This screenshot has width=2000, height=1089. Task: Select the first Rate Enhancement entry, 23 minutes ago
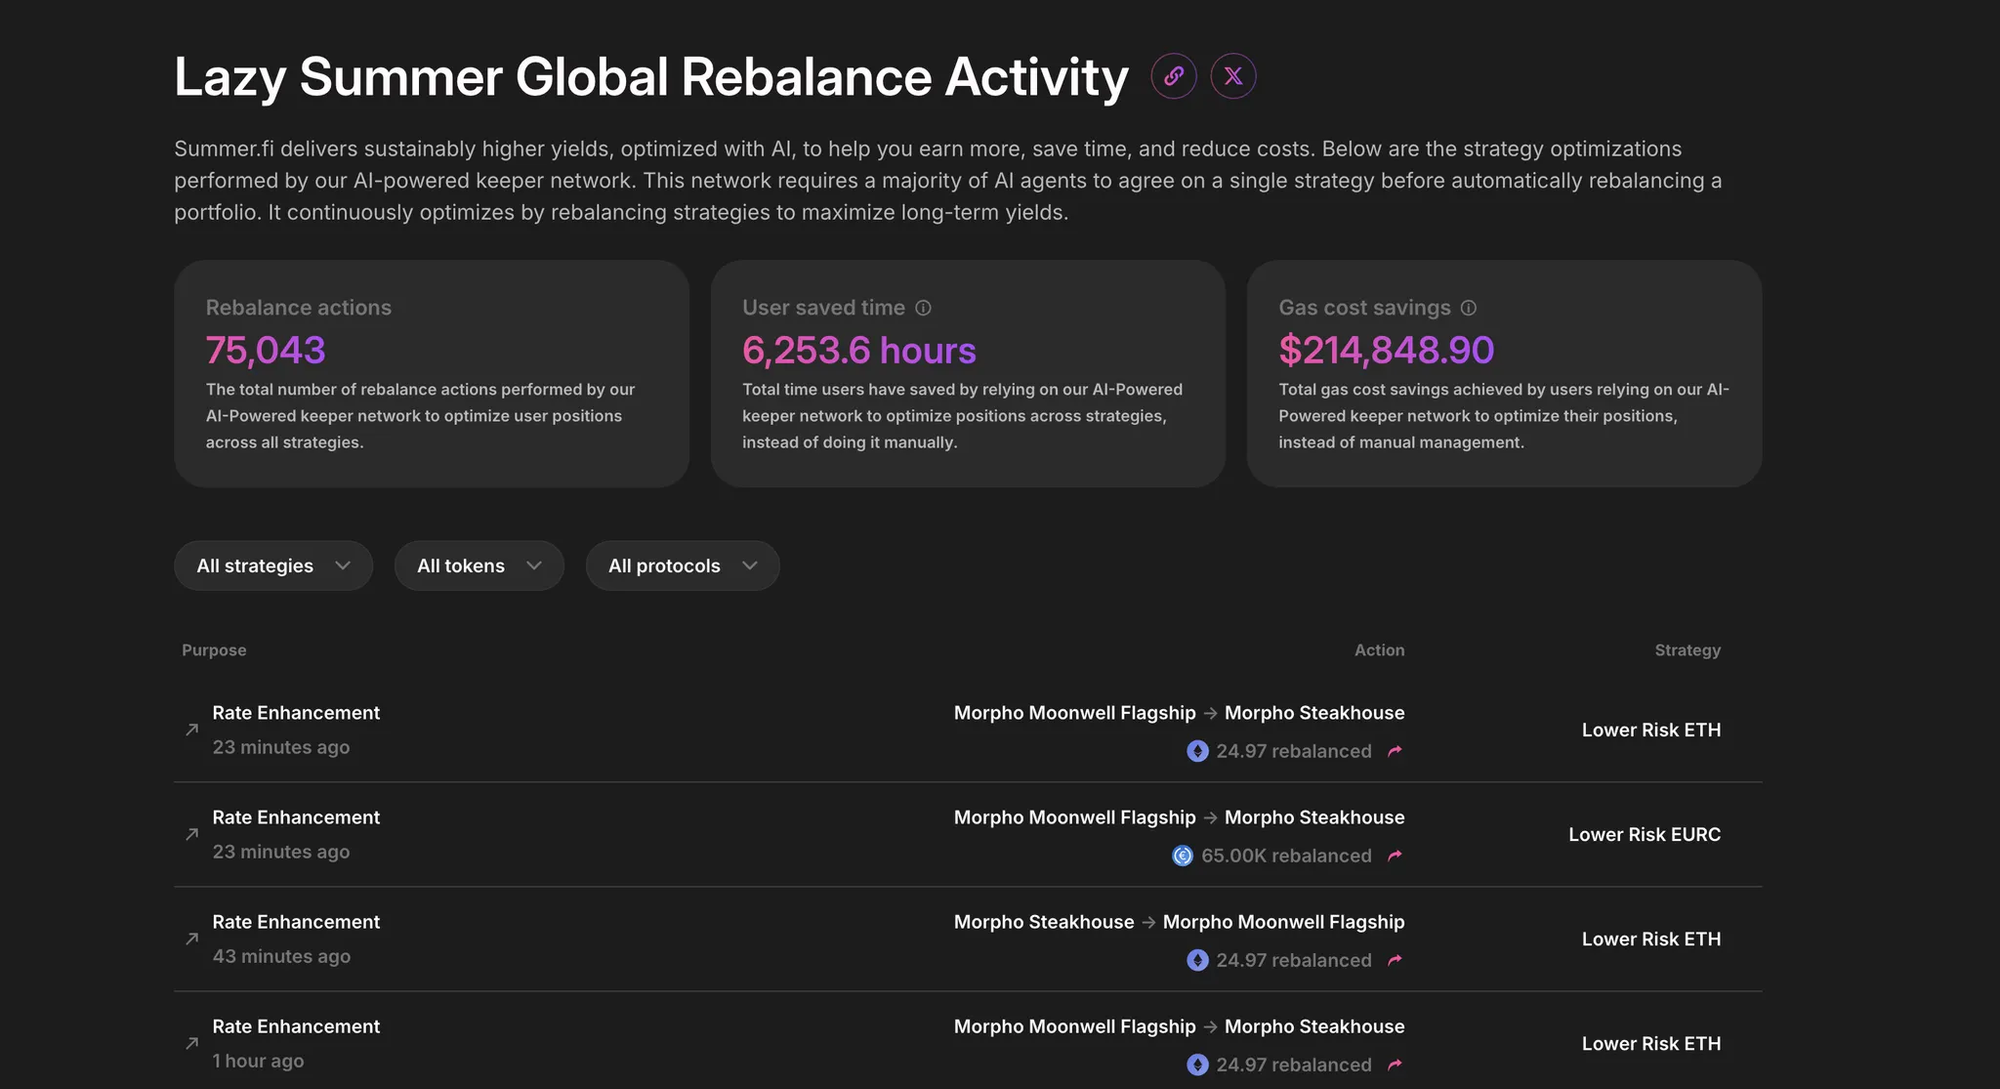[296, 713]
